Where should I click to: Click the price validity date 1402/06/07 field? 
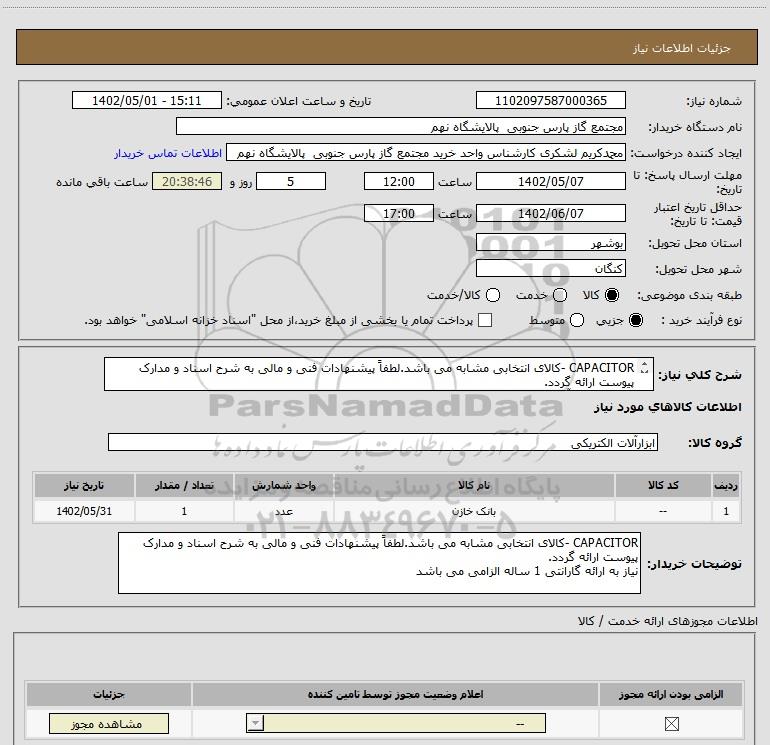(x=550, y=213)
